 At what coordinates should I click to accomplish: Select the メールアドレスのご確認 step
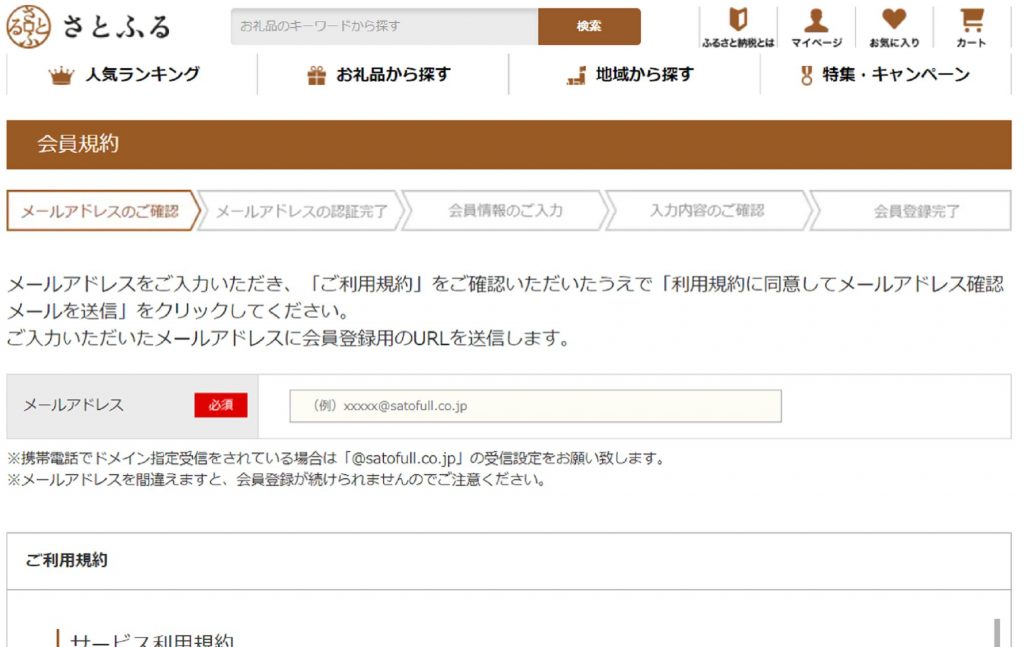pyautogui.click(x=100, y=211)
